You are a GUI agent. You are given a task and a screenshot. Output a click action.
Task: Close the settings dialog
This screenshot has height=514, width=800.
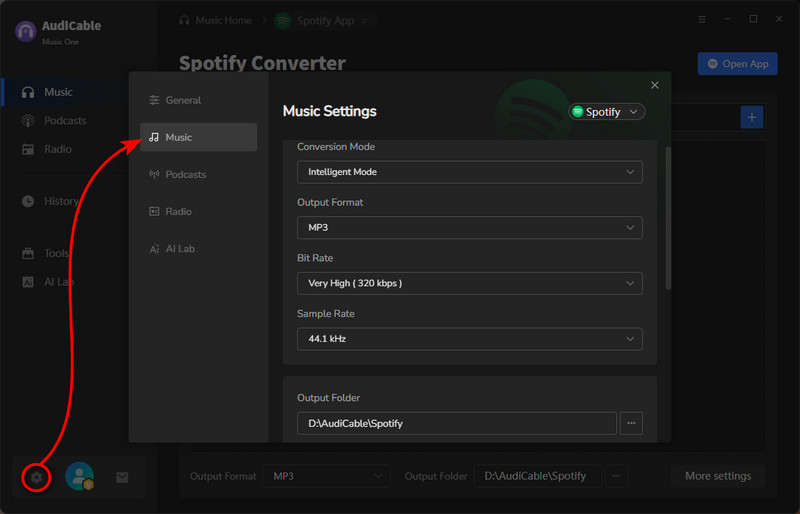pyautogui.click(x=655, y=86)
